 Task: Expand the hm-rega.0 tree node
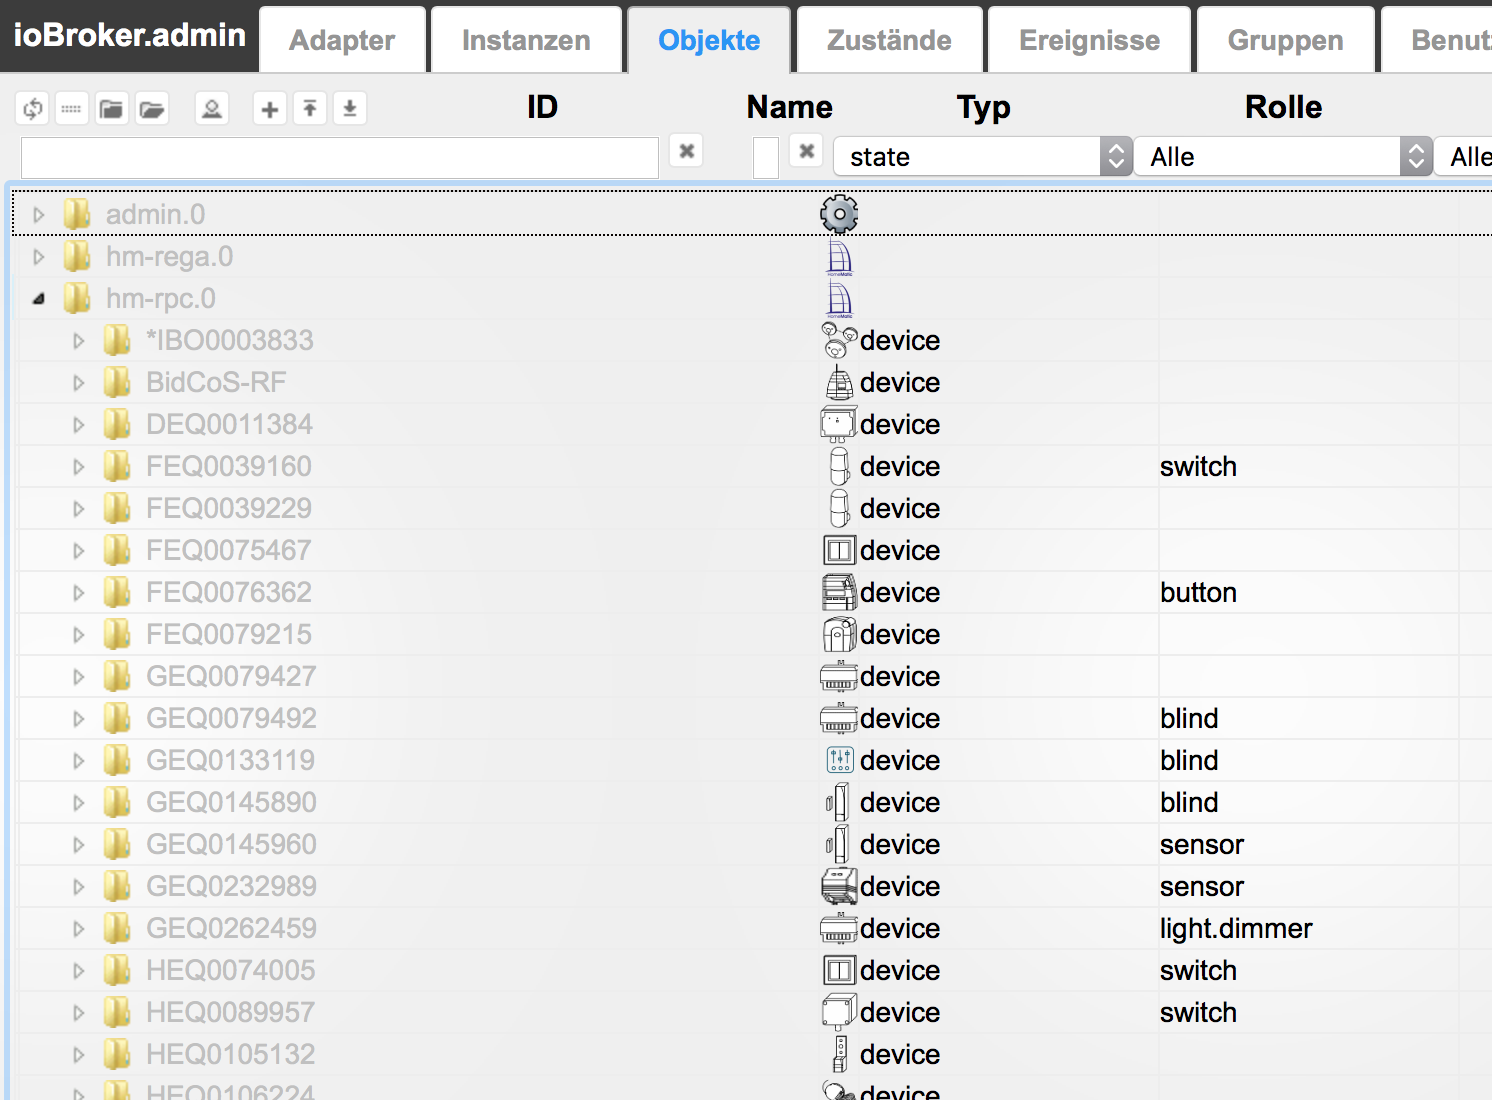[x=39, y=257]
